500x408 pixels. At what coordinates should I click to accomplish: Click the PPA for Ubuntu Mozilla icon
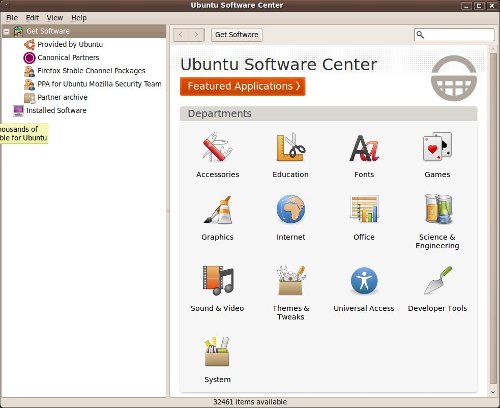(29, 84)
